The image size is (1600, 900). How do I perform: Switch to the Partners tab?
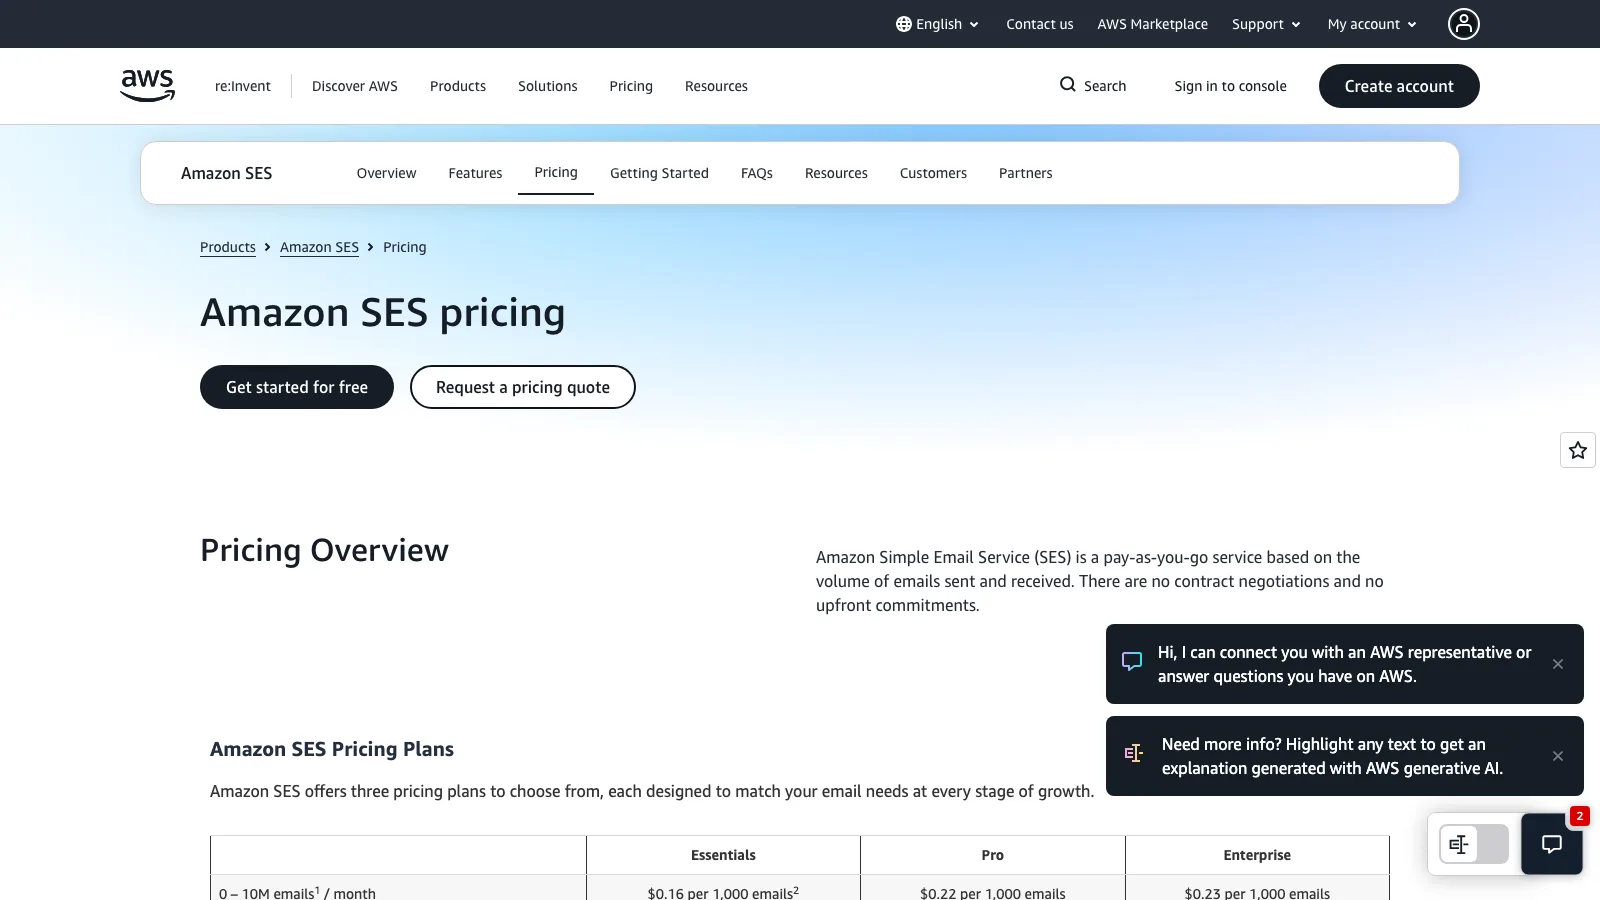tap(1025, 173)
